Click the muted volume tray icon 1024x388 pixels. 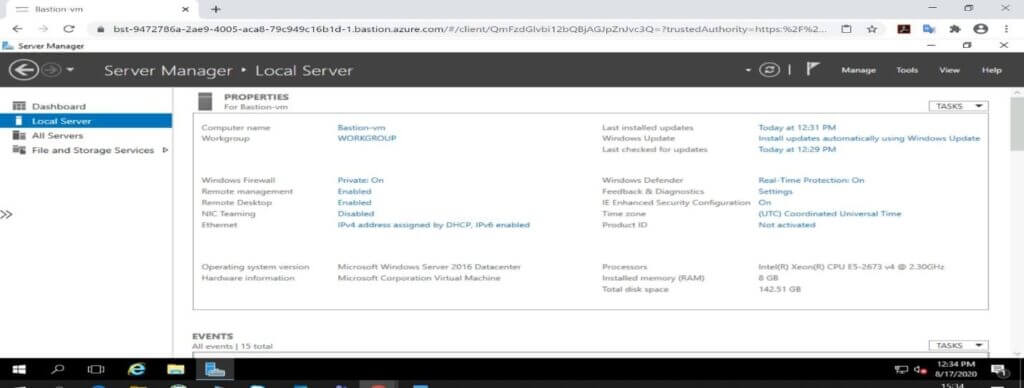pyautogui.click(x=921, y=370)
